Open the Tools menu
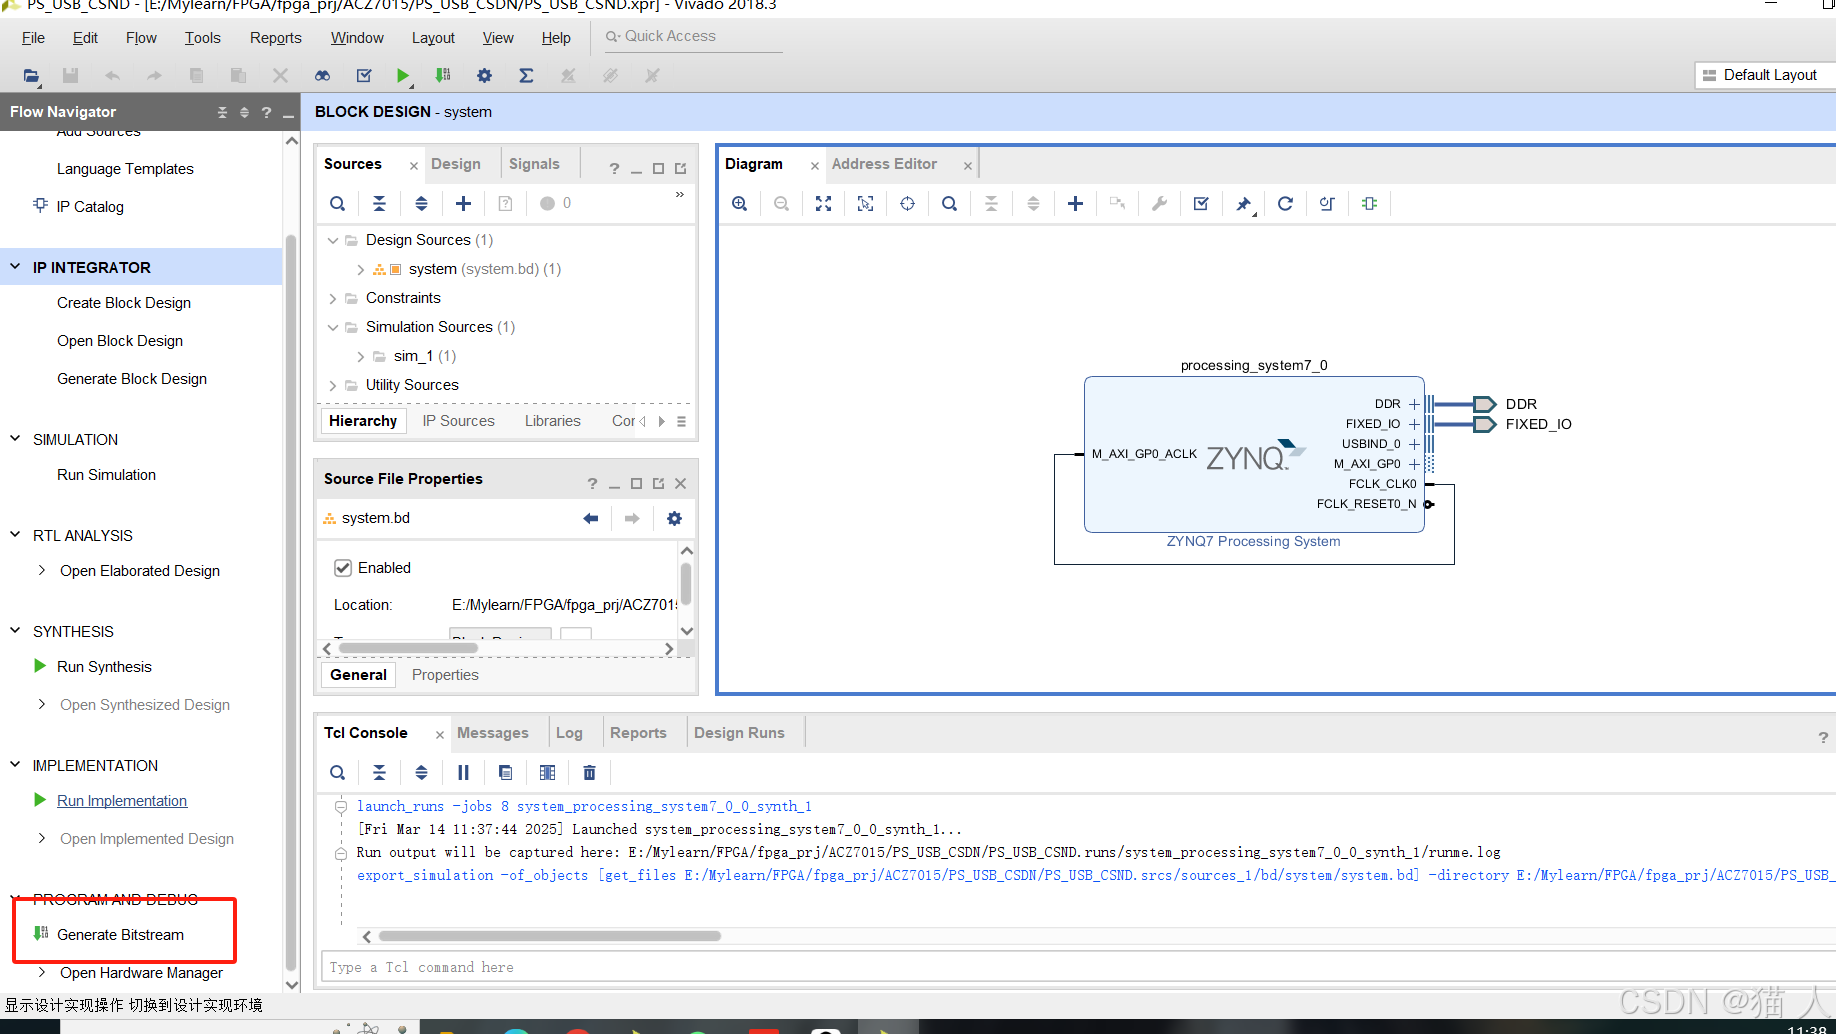 202,38
